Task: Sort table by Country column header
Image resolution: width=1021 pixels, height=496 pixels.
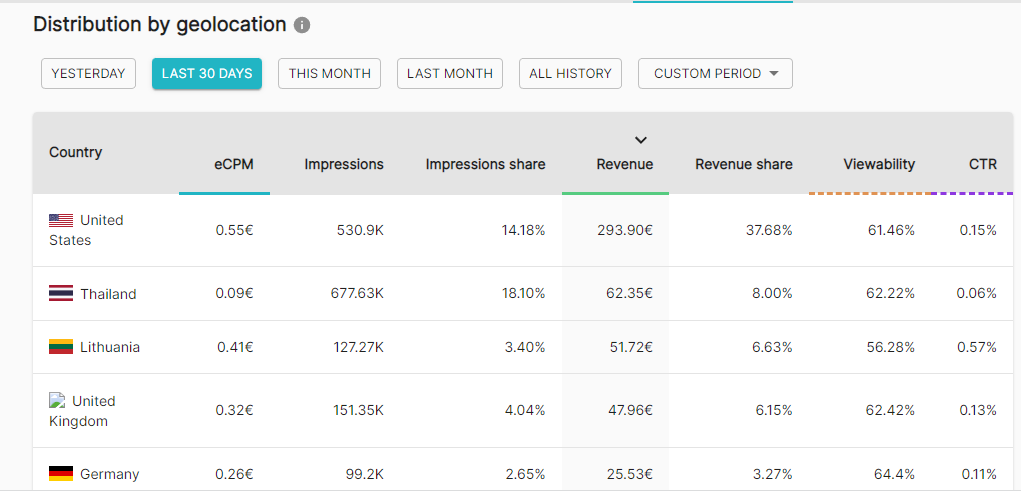Action: pos(76,152)
